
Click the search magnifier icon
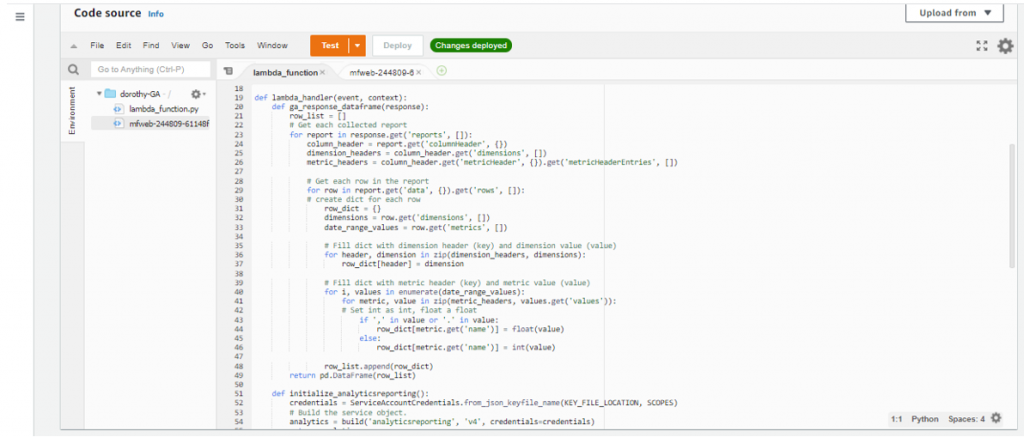[x=74, y=69]
